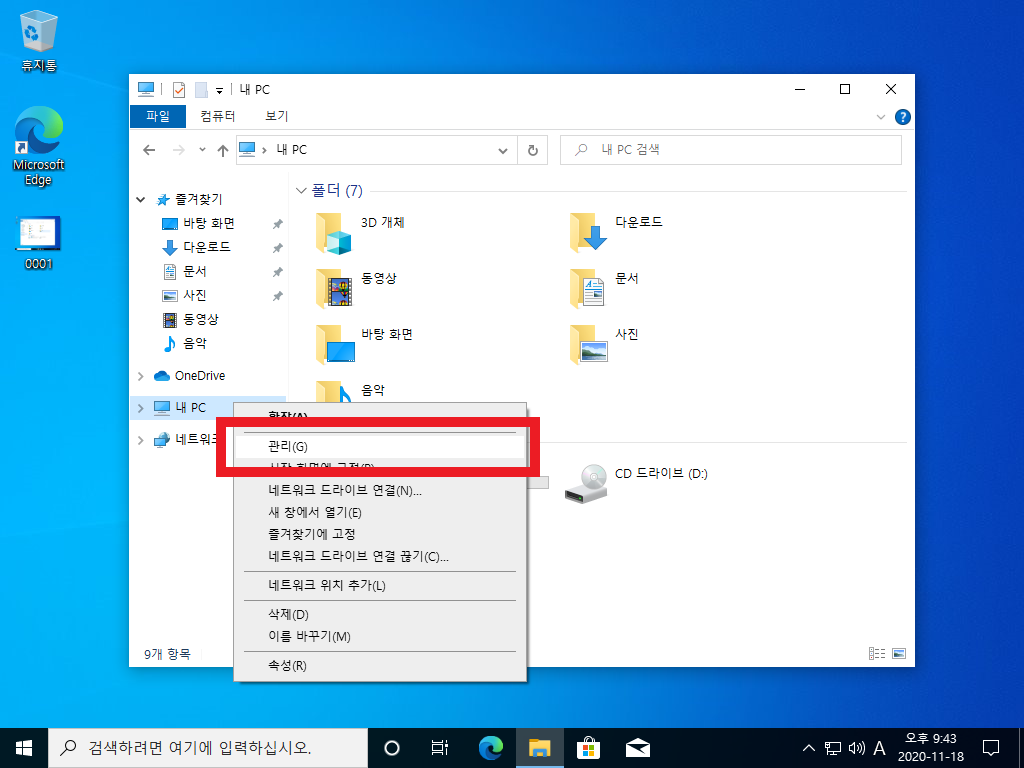Image resolution: width=1024 pixels, height=768 pixels.
Task: Click the help question mark icon
Action: [902, 117]
